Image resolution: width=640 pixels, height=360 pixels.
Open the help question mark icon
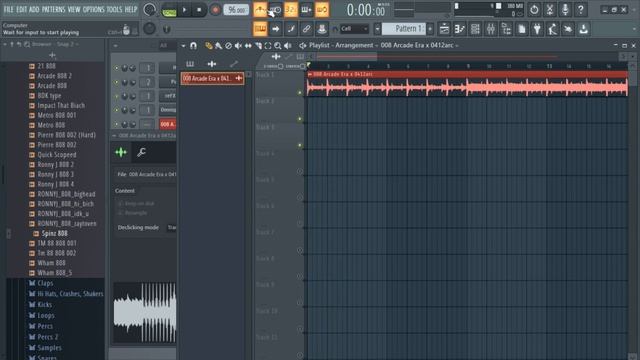pos(581,9)
